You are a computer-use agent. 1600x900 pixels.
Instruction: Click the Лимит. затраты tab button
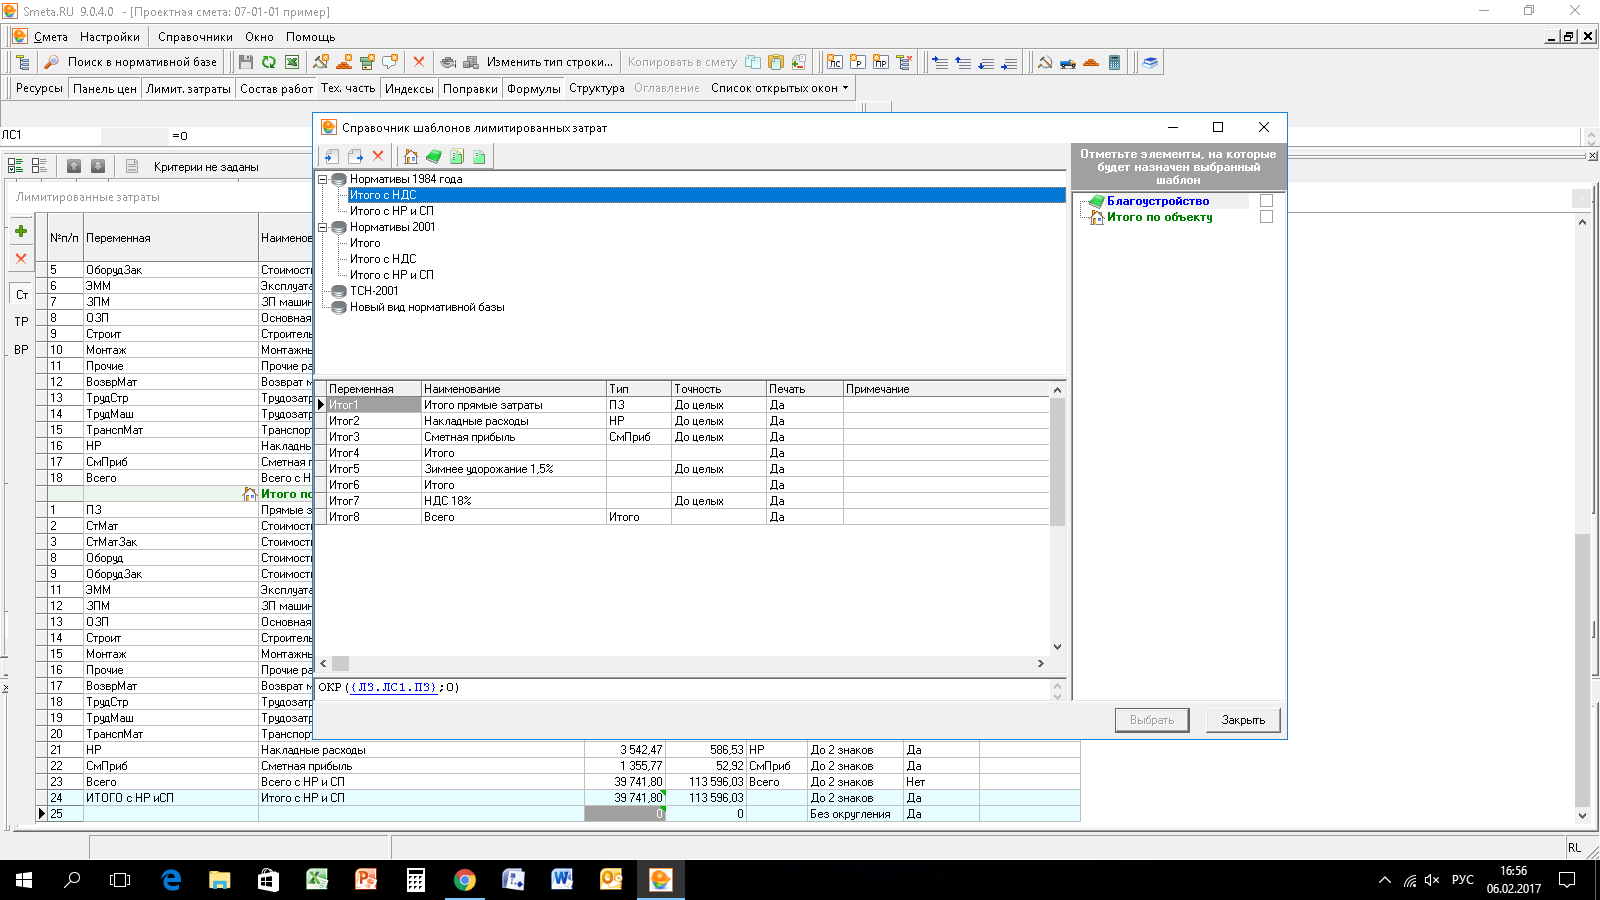coord(188,88)
